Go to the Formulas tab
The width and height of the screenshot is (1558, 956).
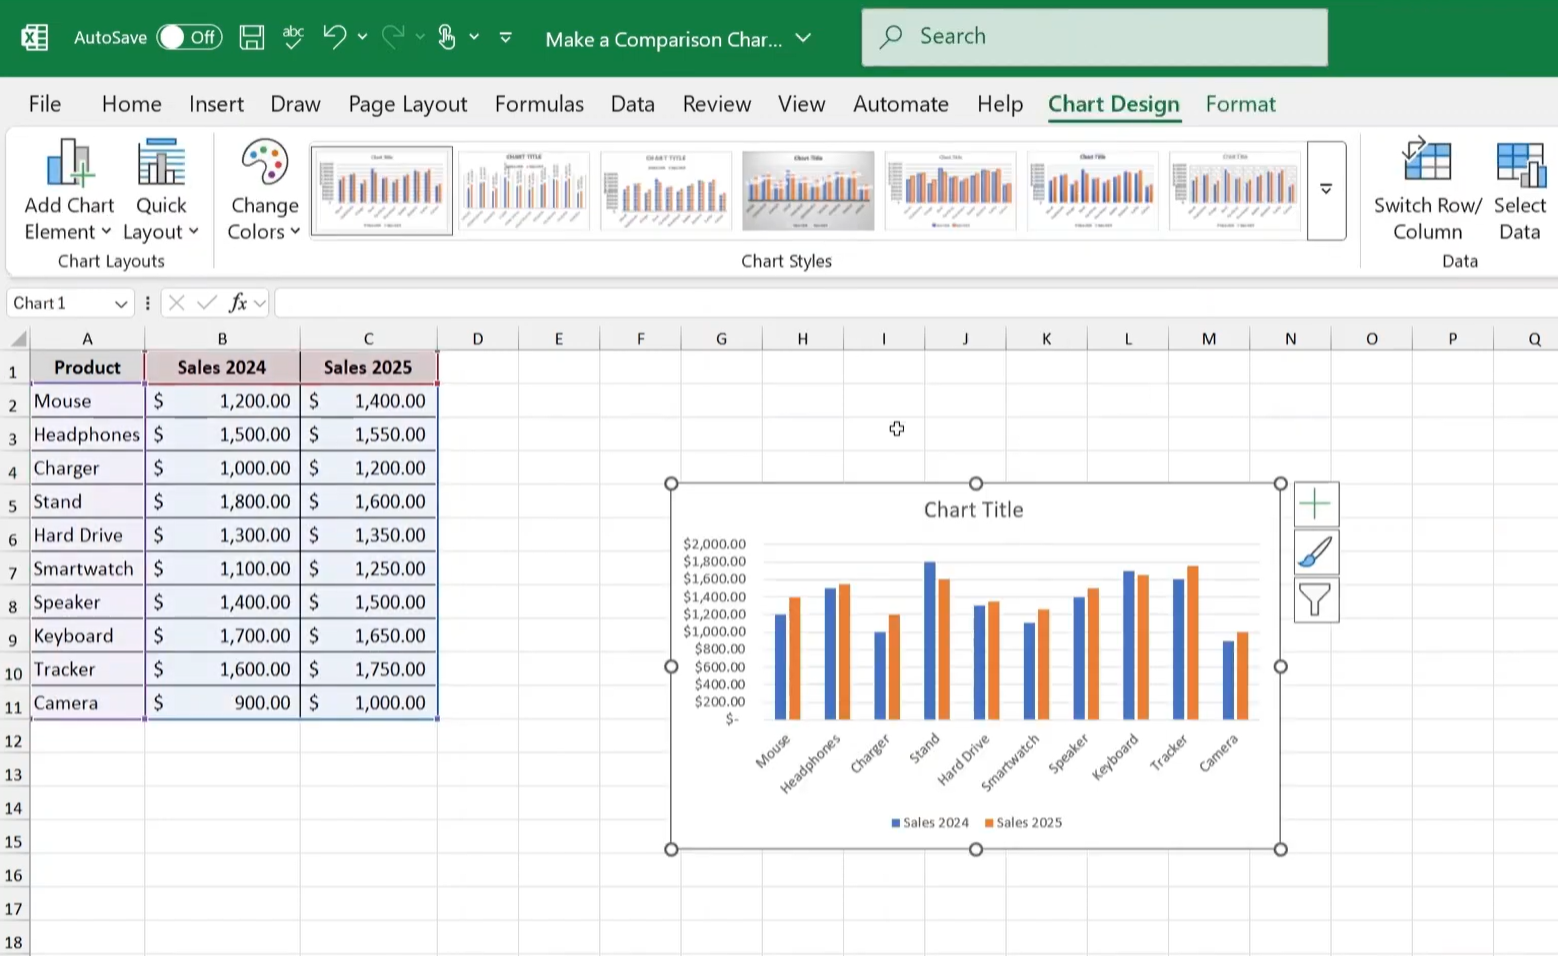pyautogui.click(x=539, y=104)
